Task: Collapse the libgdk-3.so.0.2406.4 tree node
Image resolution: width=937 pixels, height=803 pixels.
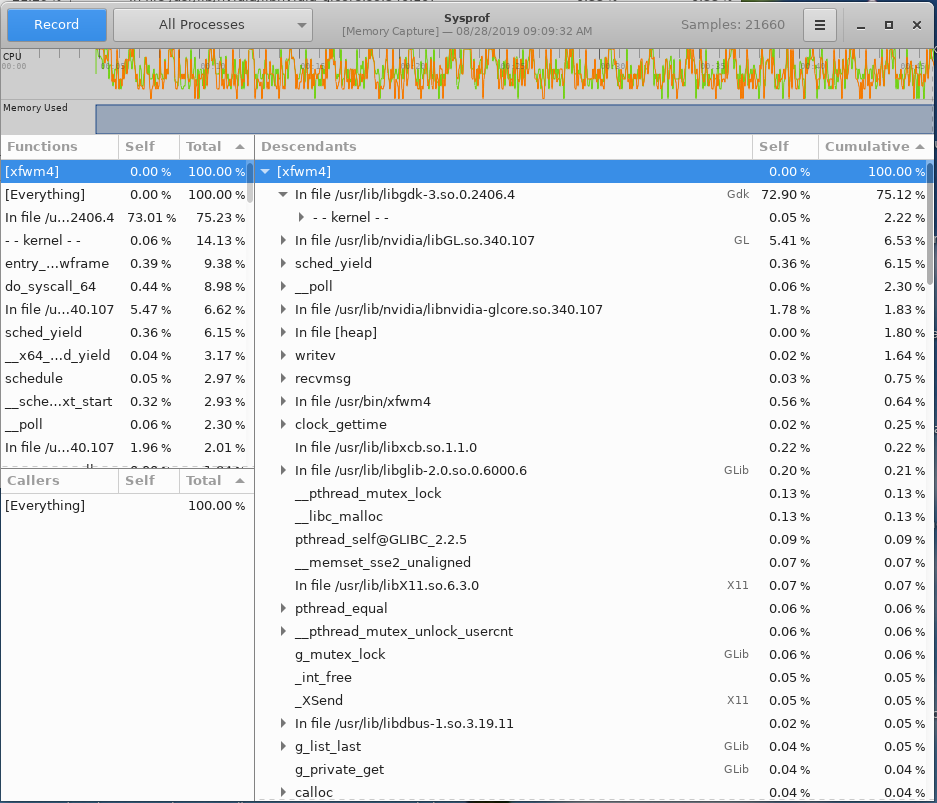Action: 284,195
